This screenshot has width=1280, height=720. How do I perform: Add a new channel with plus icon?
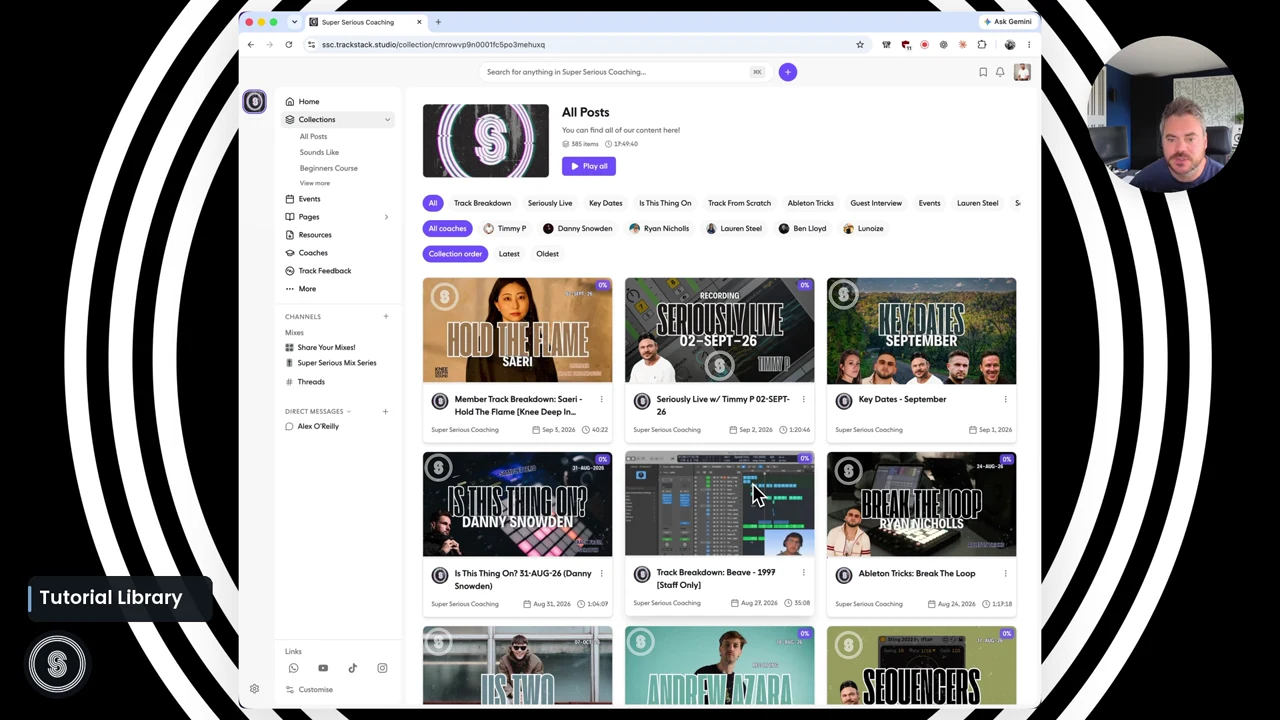[385, 317]
